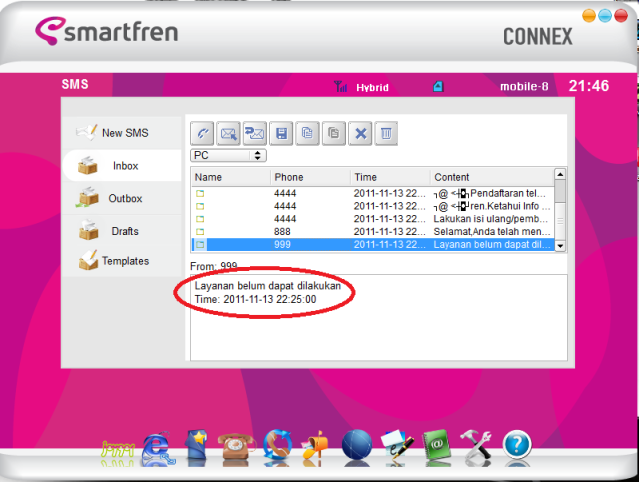
Task: Open New SMS composer
Action: pos(122,133)
